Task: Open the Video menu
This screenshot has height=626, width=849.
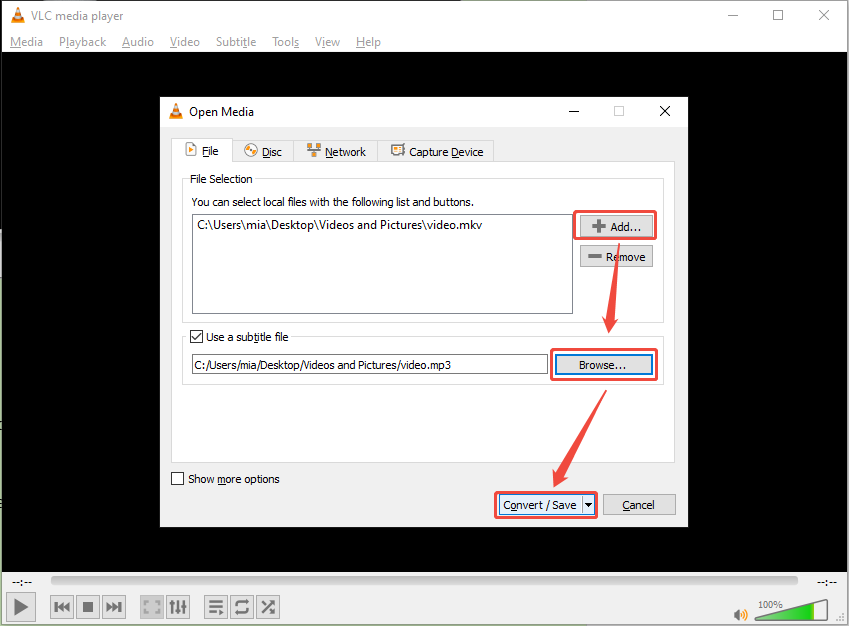Action: point(185,42)
